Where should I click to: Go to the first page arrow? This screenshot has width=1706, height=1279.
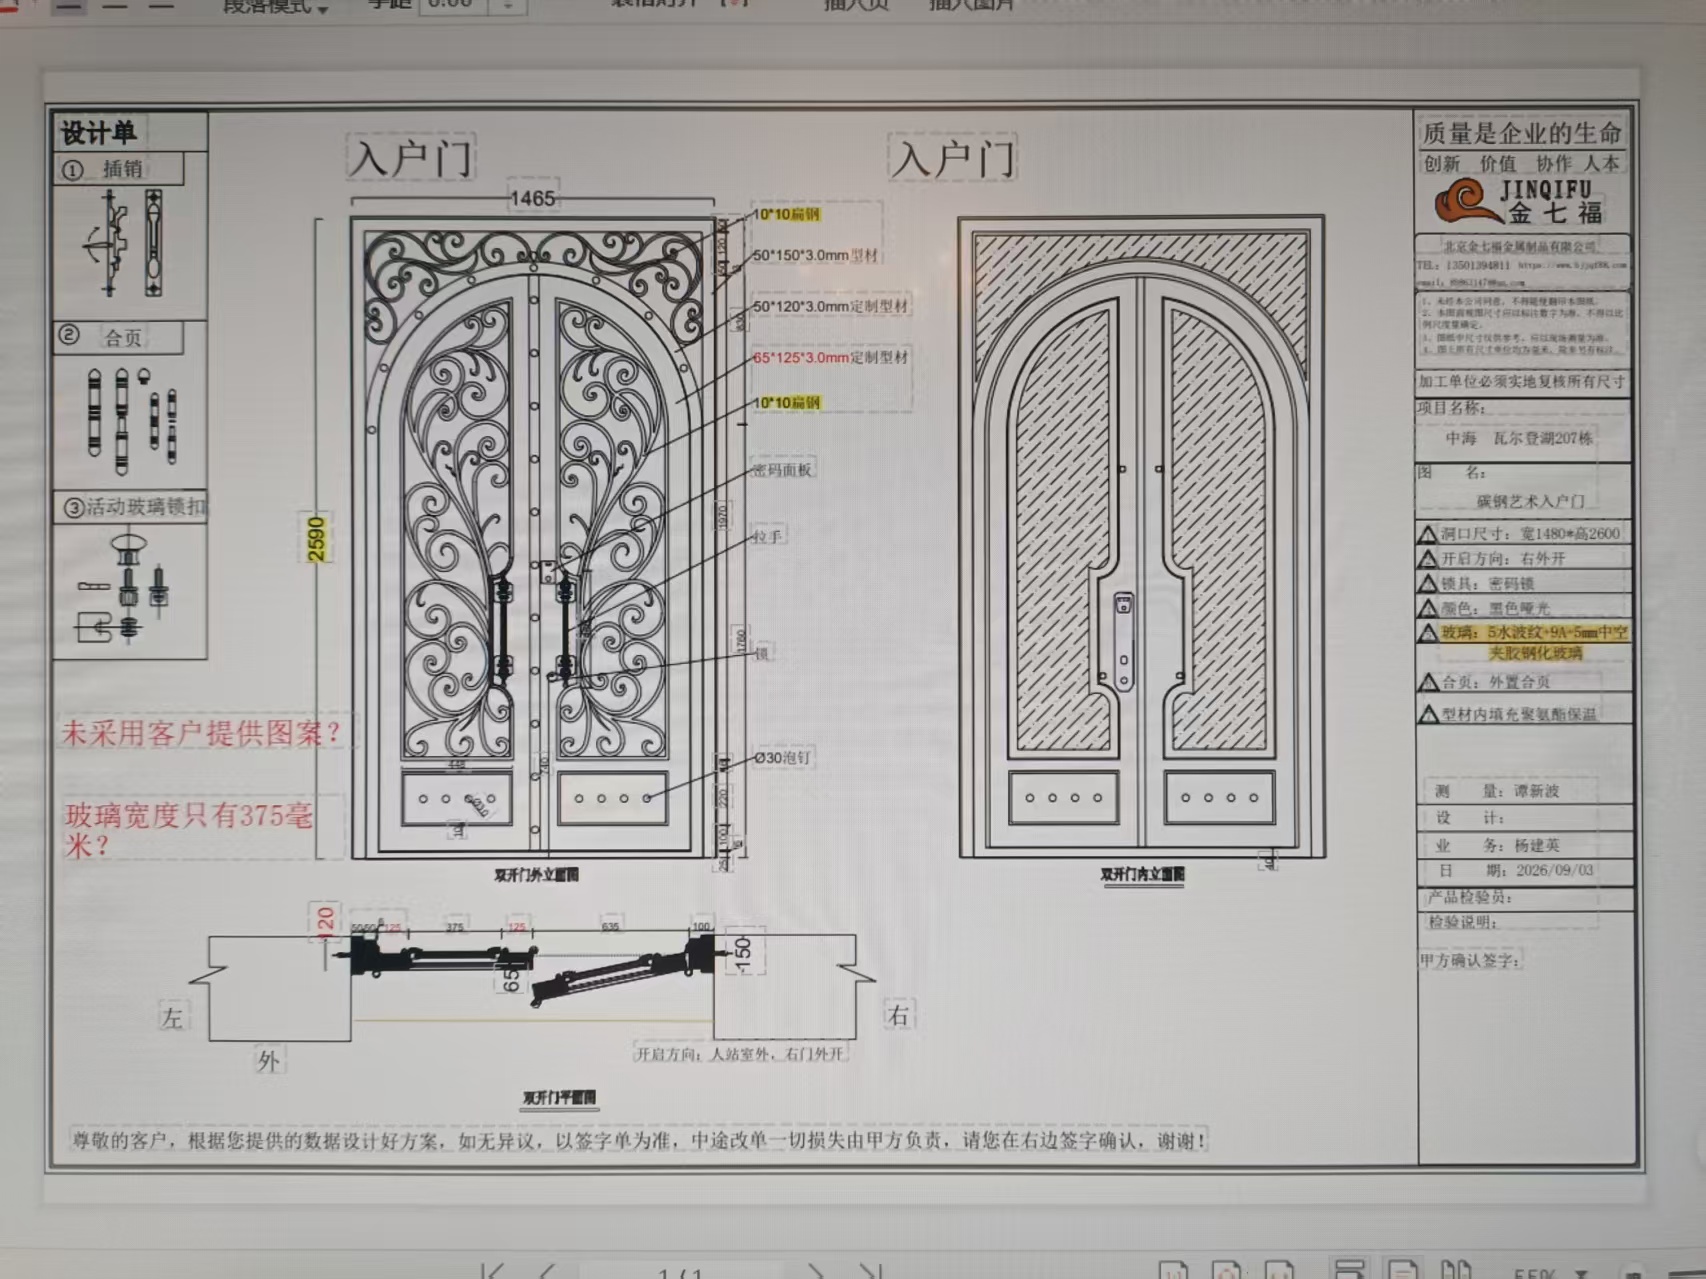click(x=491, y=1271)
